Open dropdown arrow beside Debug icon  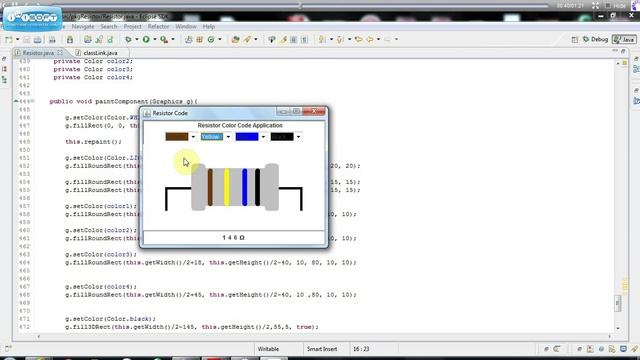137,40
